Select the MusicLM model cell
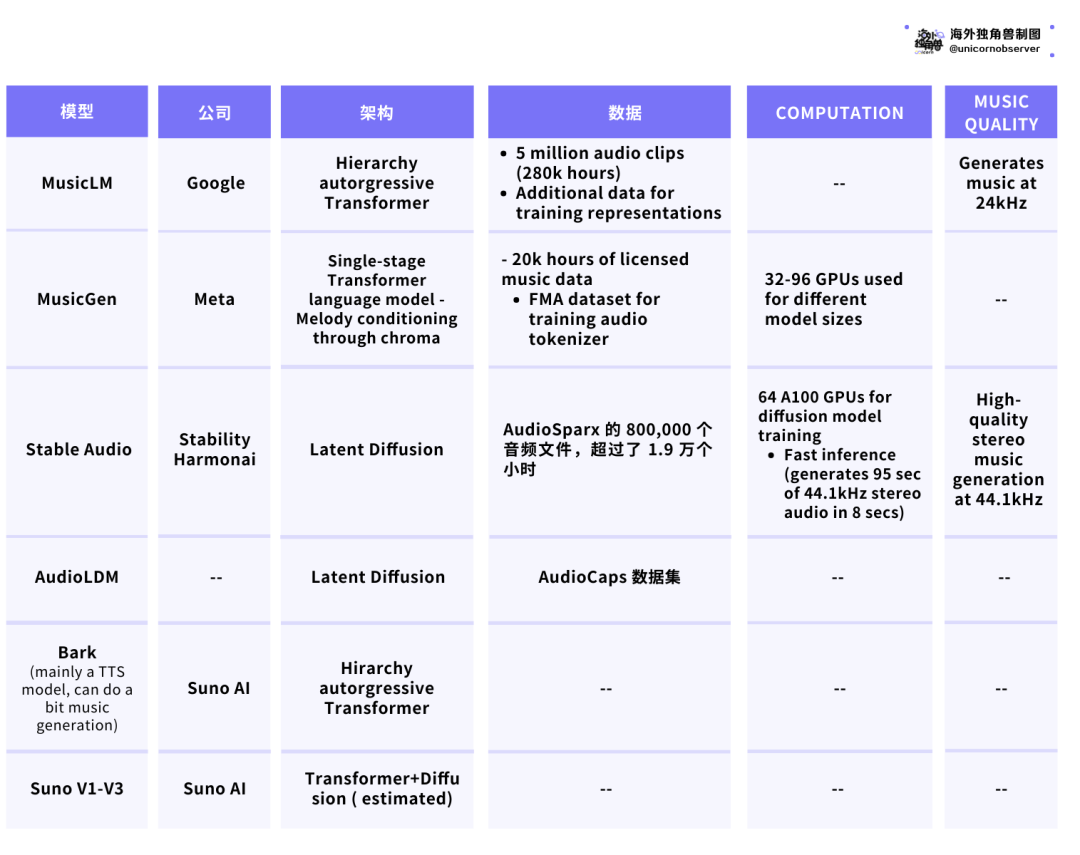The width and height of the screenshot is (1080, 855). tap(77, 183)
